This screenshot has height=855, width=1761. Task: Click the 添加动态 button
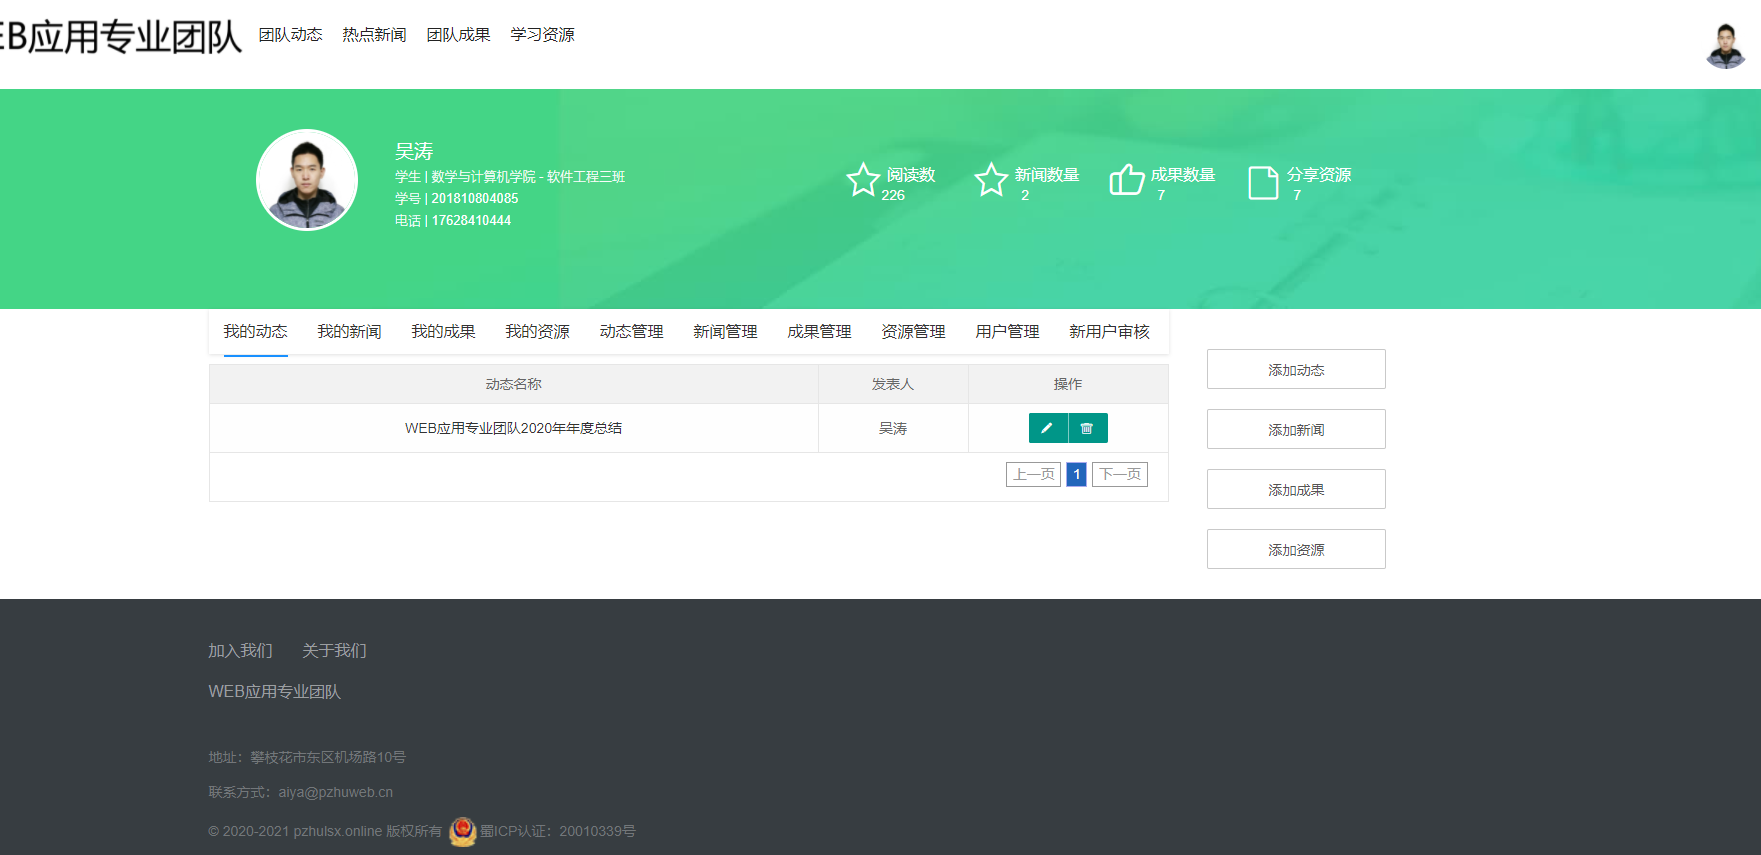[1296, 369]
